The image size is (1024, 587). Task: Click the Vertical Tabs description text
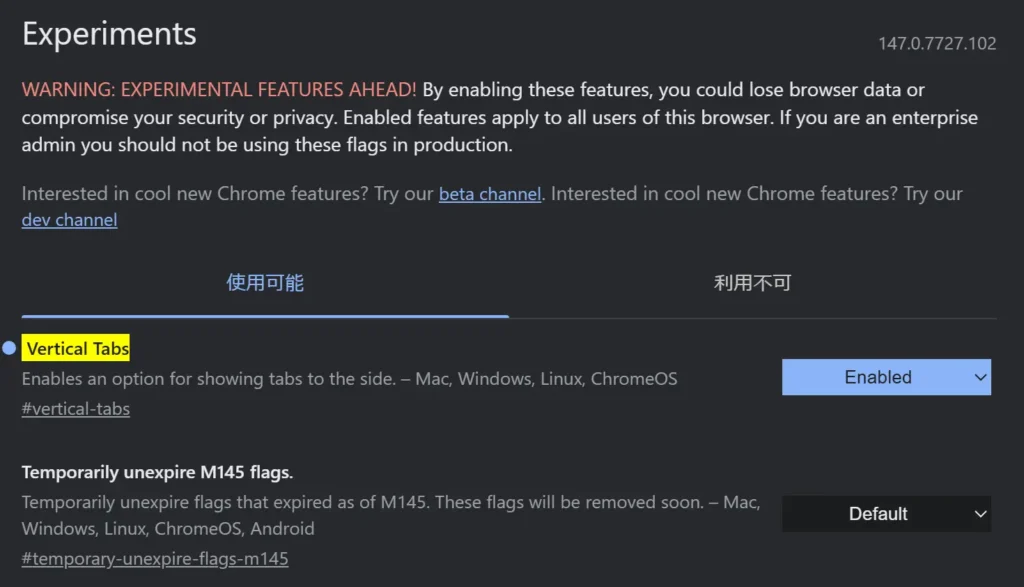[349, 379]
